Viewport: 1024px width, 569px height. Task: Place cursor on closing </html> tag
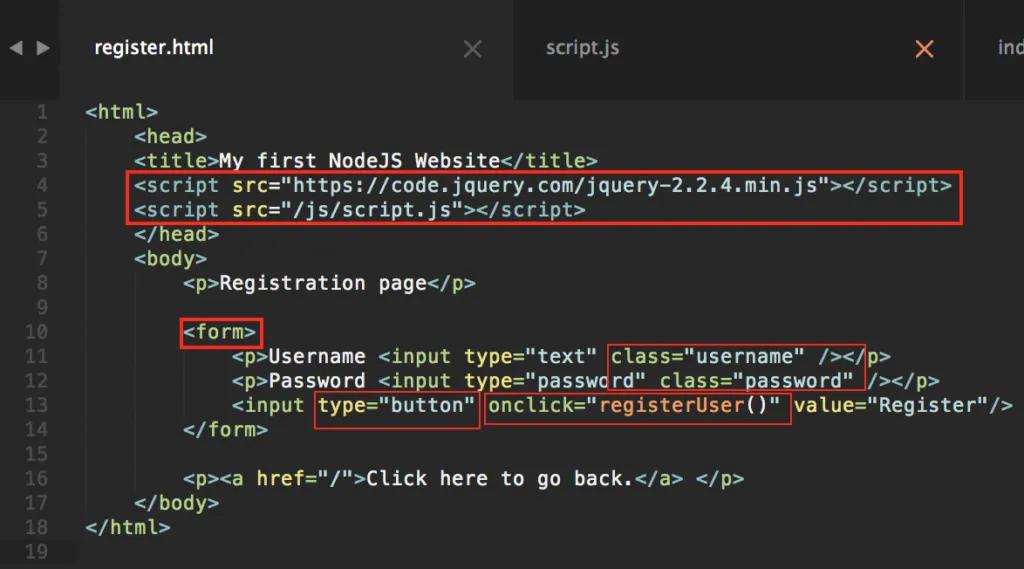coord(128,527)
